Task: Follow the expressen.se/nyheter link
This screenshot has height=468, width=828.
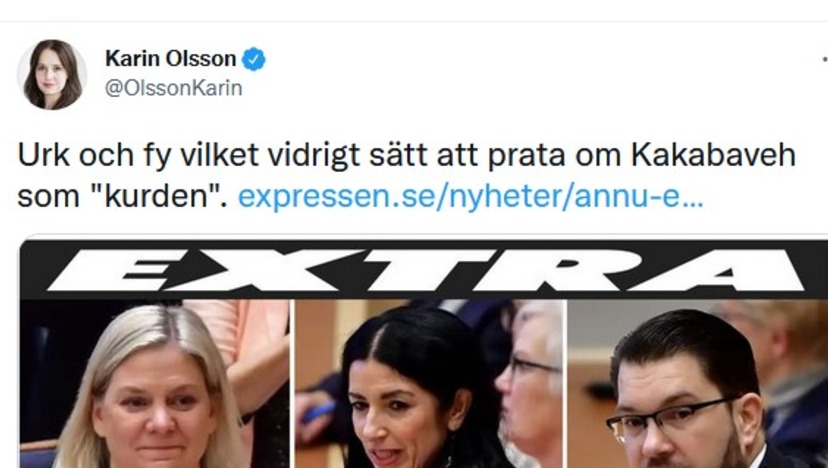Action: [x=471, y=196]
